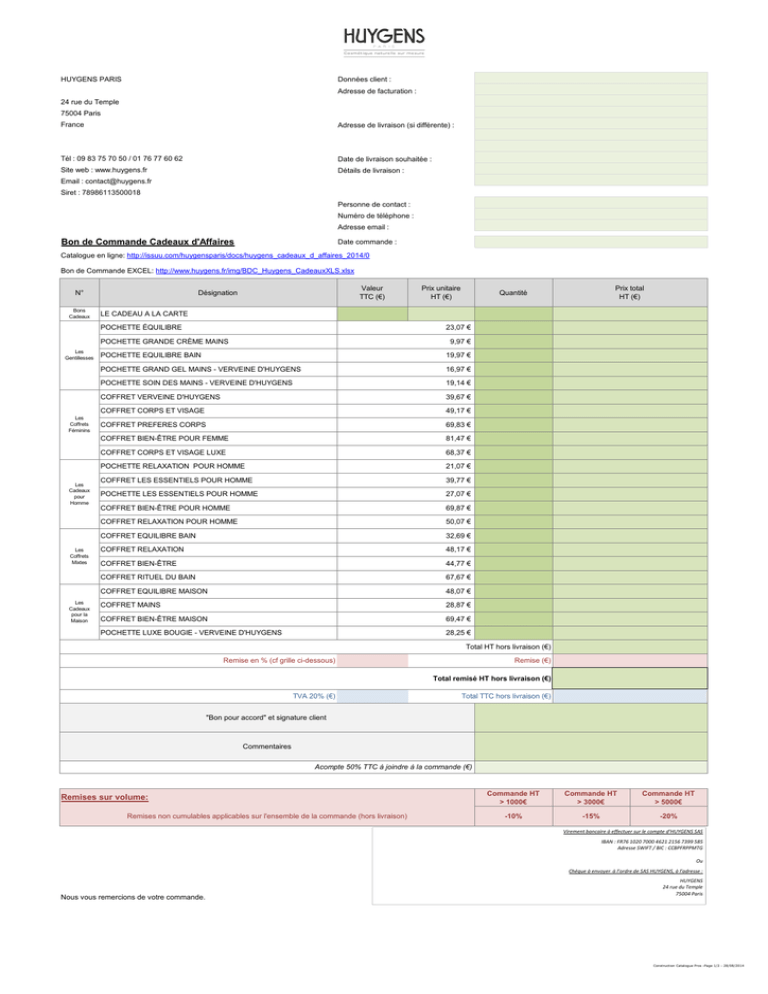The height and width of the screenshot is (994, 768).
Task: Click the 'Prix total HT (€)' header
Action: coord(630,293)
